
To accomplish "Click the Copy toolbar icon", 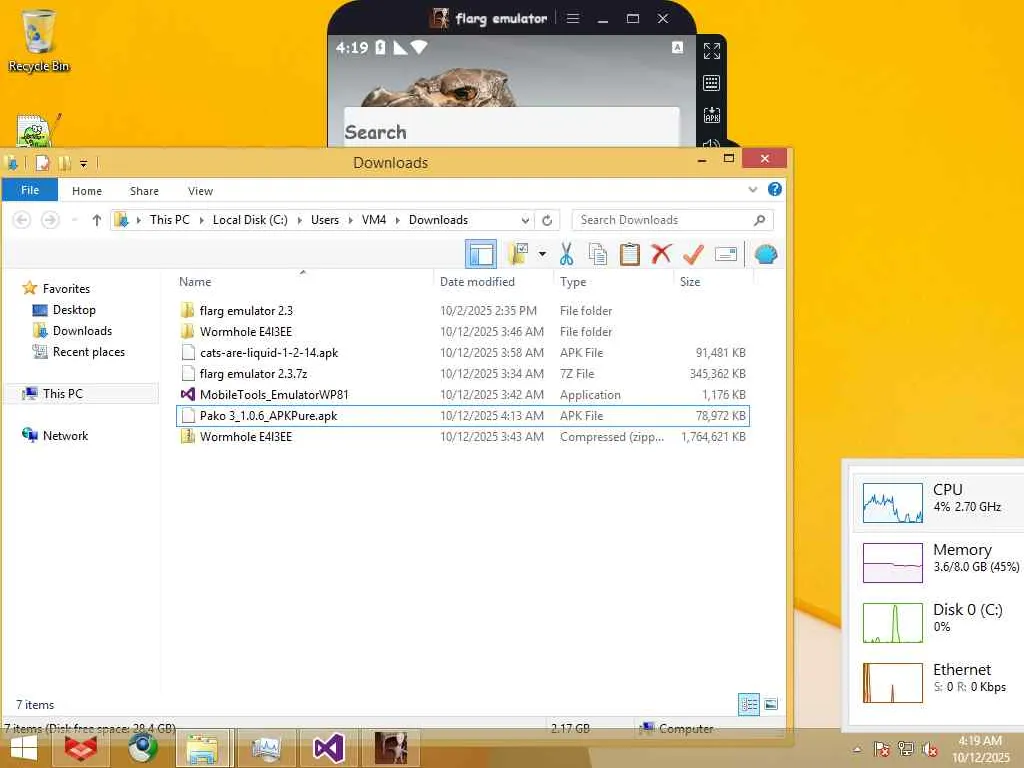I will click(x=598, y=254).
